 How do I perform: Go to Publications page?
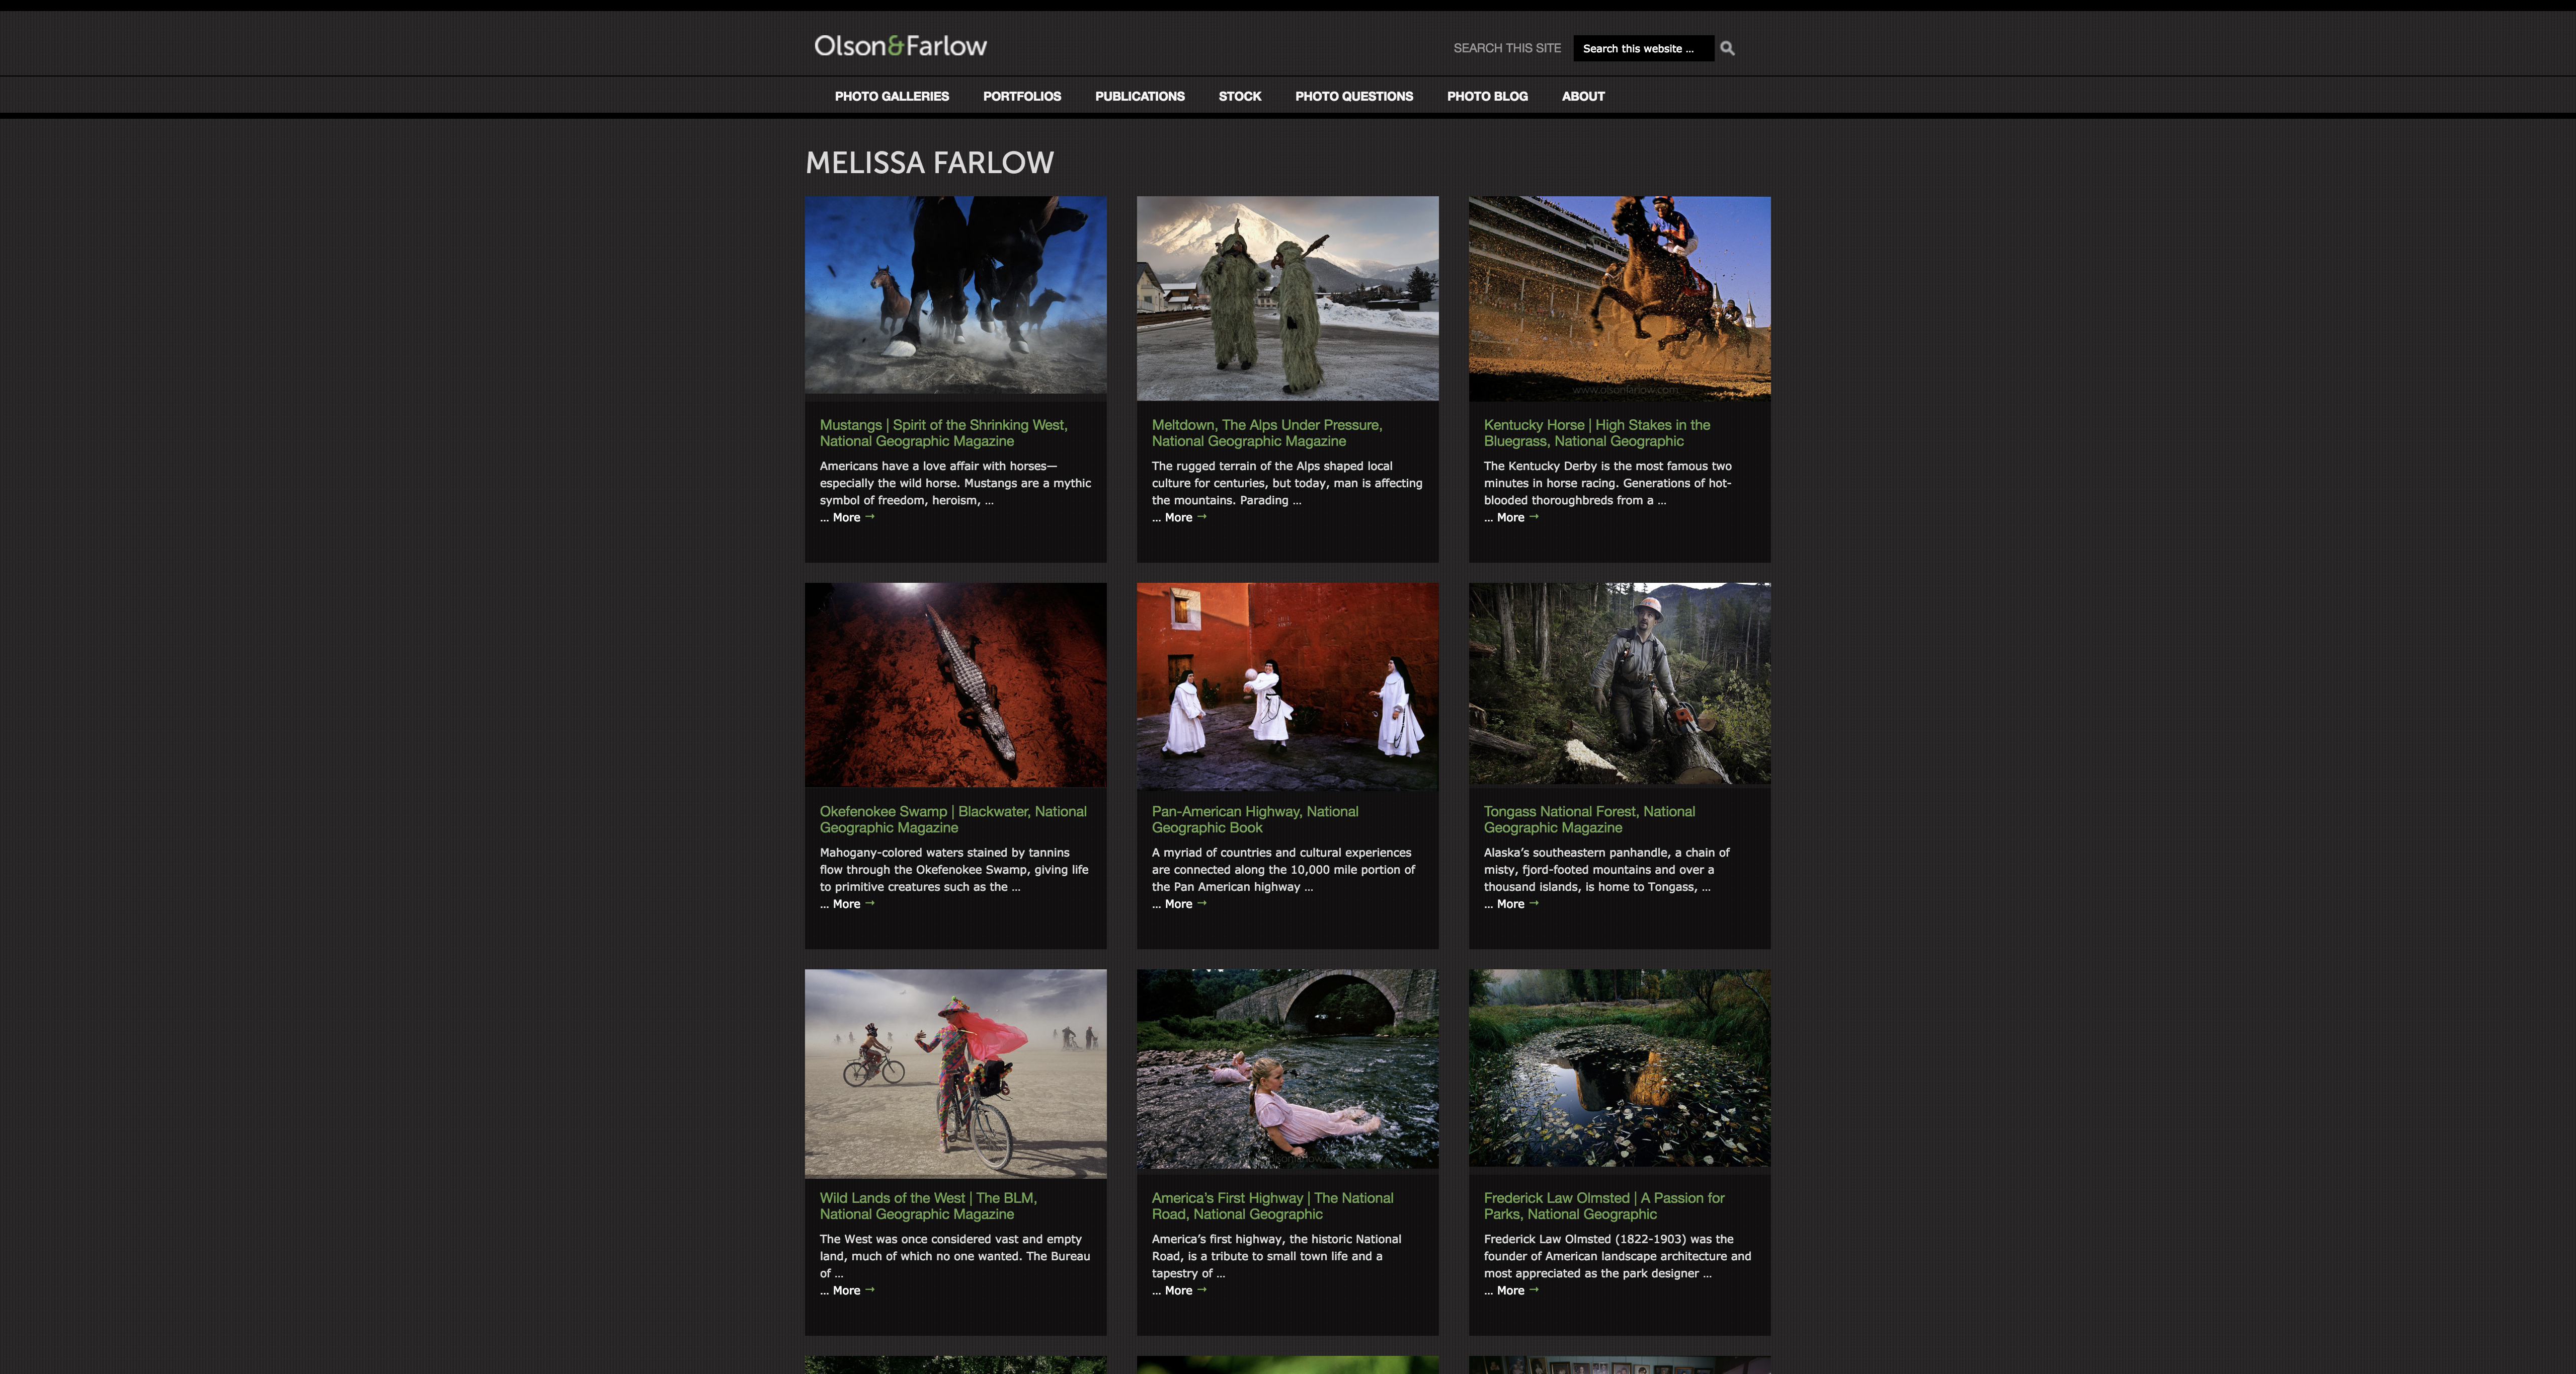tap(1139, 96)
